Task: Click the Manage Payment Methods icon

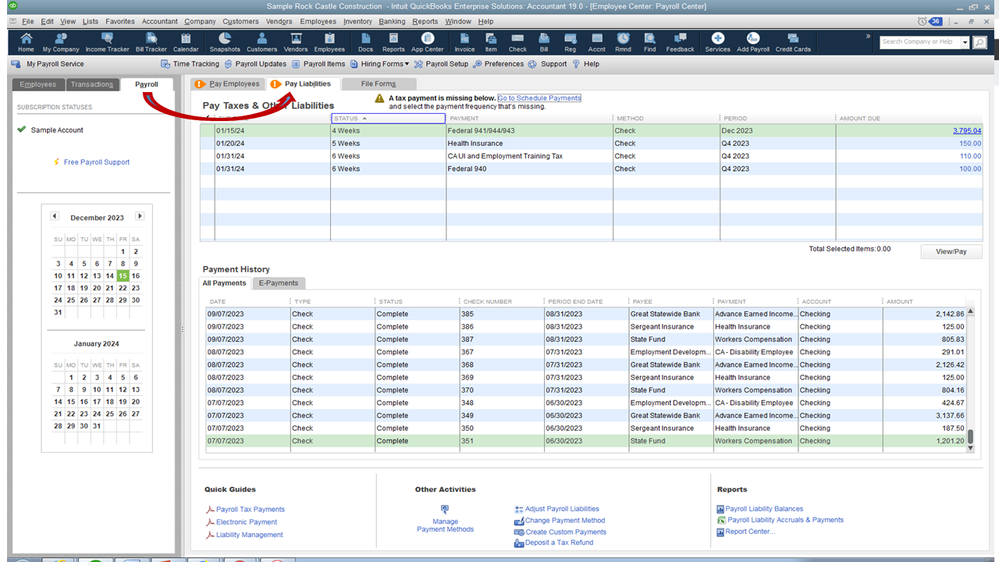Action: coord(445,510)
